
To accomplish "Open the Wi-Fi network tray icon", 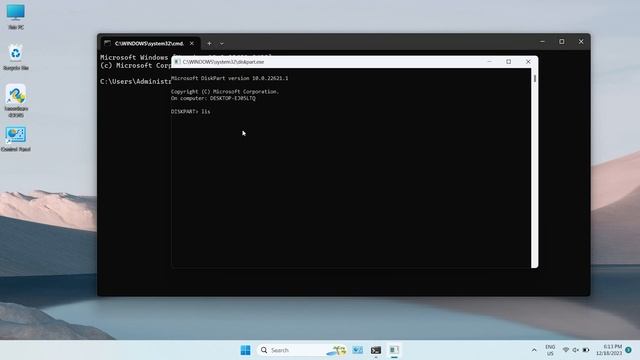I will click(566, 350).
